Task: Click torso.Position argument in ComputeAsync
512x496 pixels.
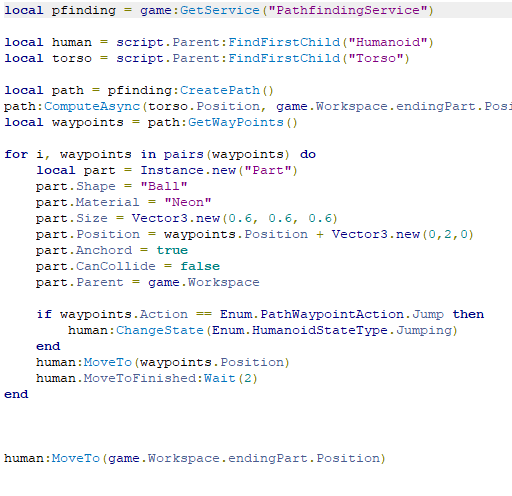Action: coord(204,106)
